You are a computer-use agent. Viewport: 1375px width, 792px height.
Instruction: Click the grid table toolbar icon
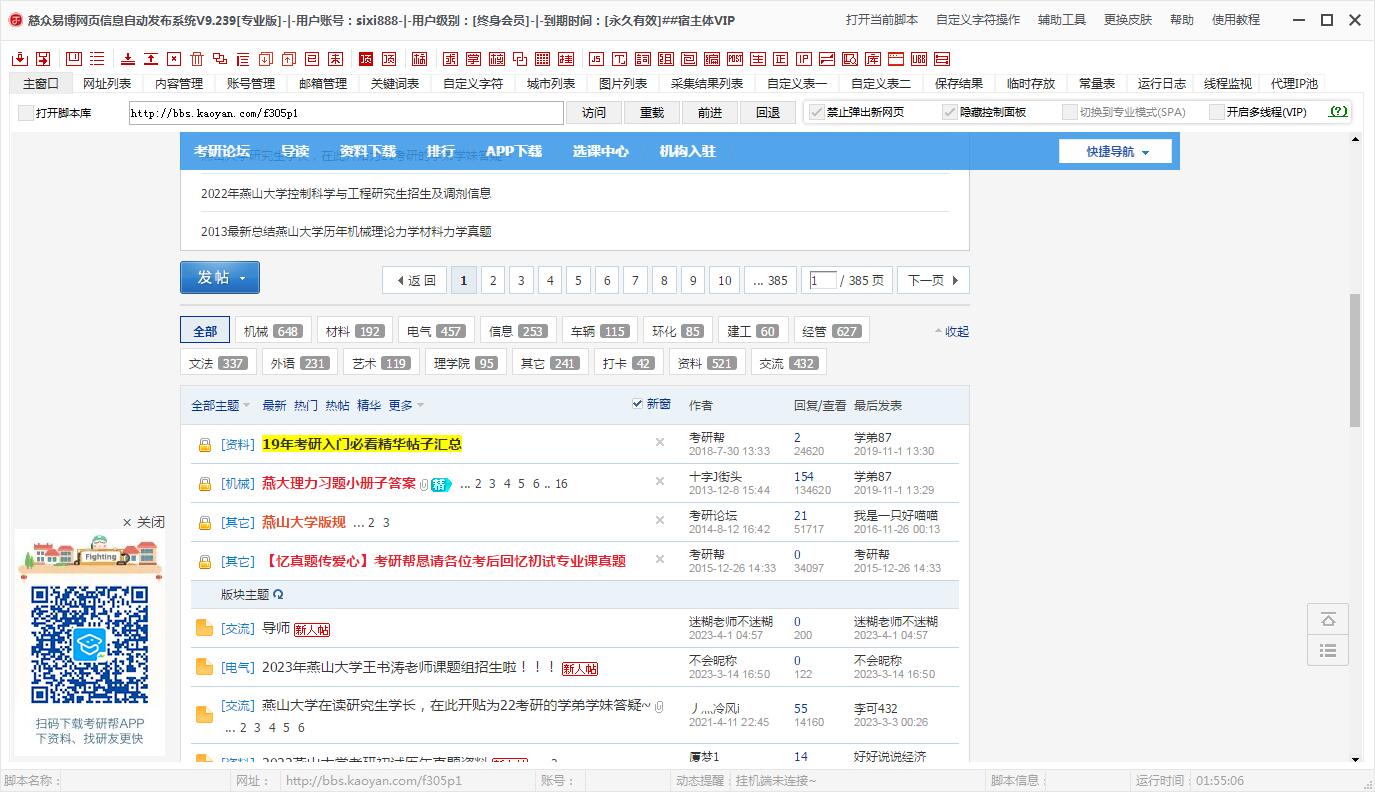click(542, 59)
